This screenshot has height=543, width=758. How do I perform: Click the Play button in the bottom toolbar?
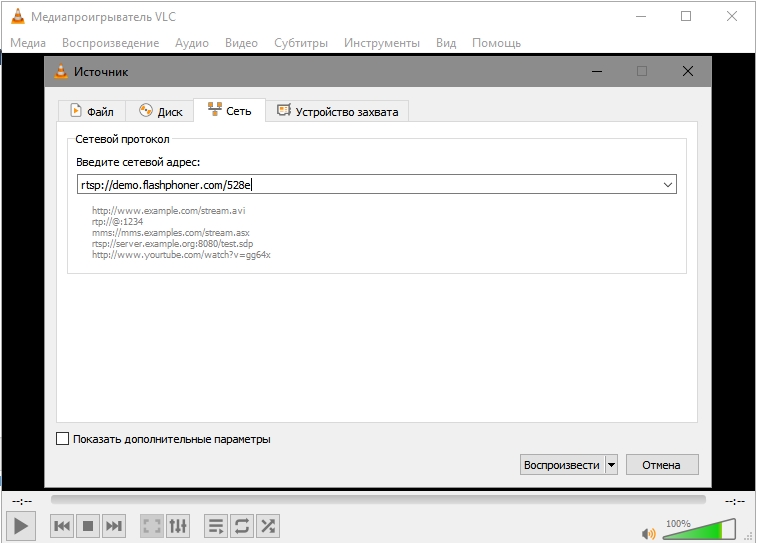[x=21, y=525]
